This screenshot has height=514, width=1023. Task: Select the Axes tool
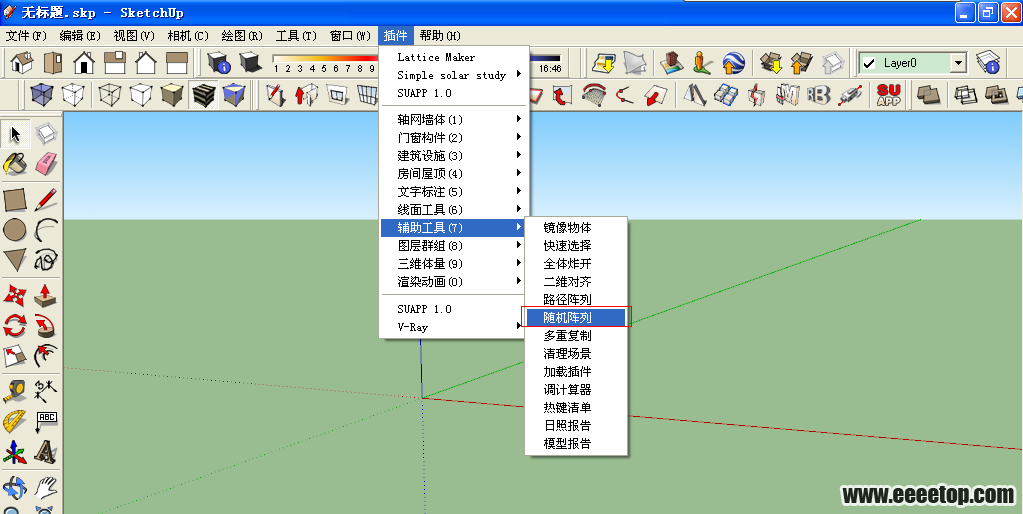[15, 451]
